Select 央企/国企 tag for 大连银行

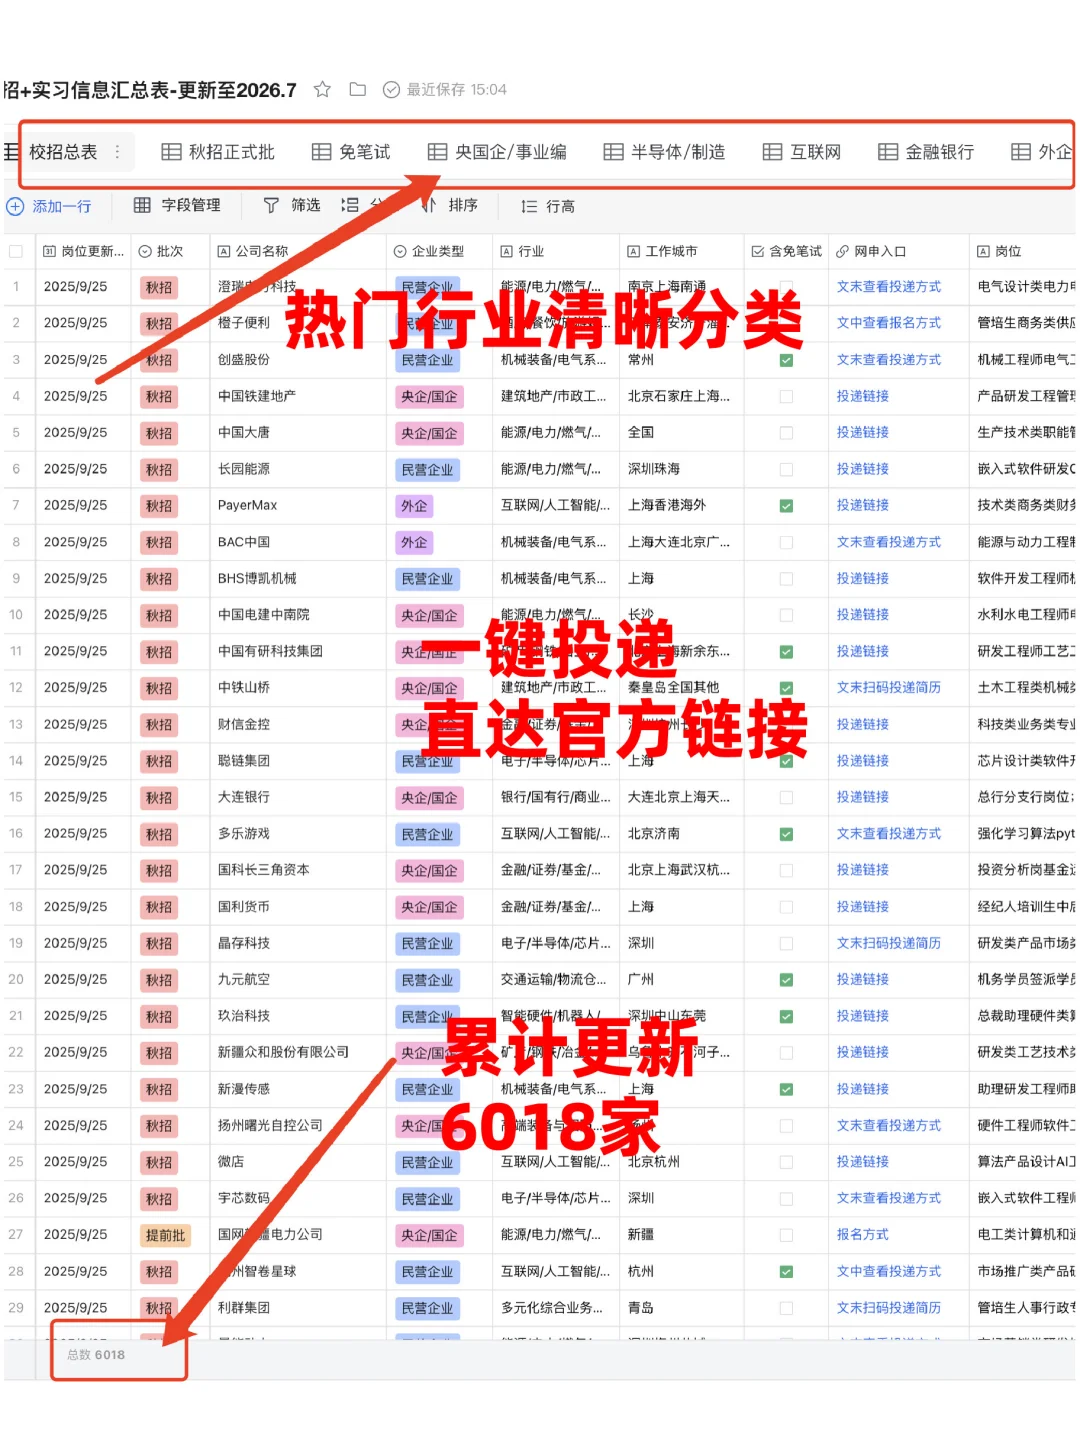pyautogui.click(x=429, y=798)
